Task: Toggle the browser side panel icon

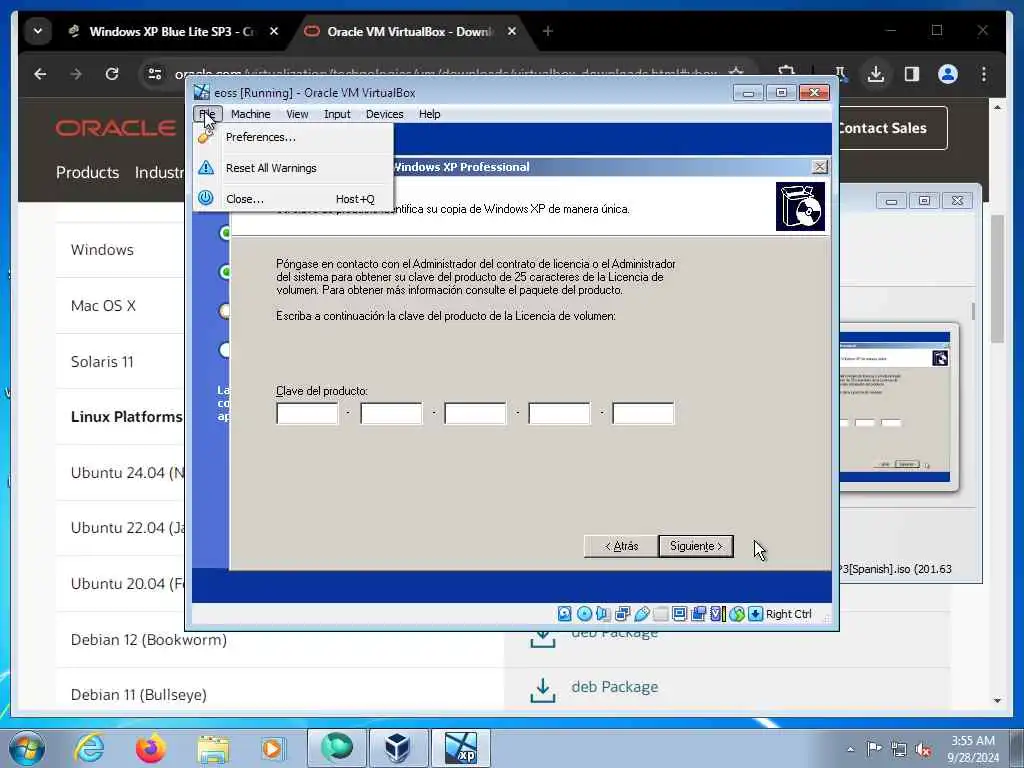Action: (x=912, y=74)
